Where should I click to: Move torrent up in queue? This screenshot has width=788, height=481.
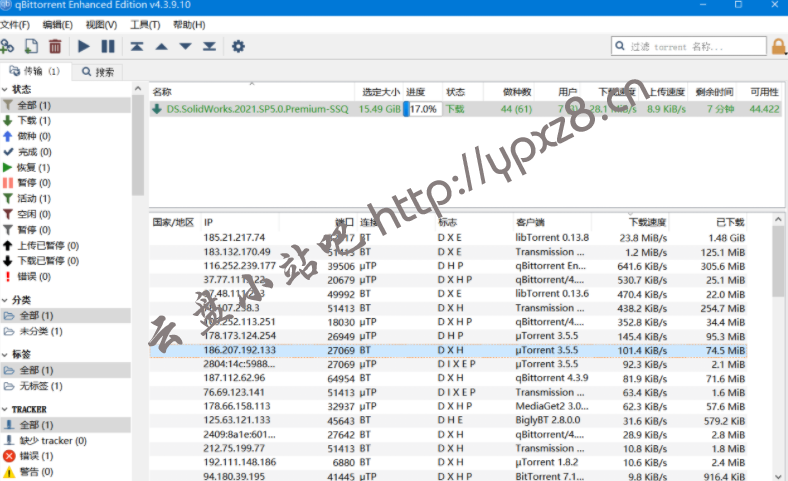click(x=161, y=46)
